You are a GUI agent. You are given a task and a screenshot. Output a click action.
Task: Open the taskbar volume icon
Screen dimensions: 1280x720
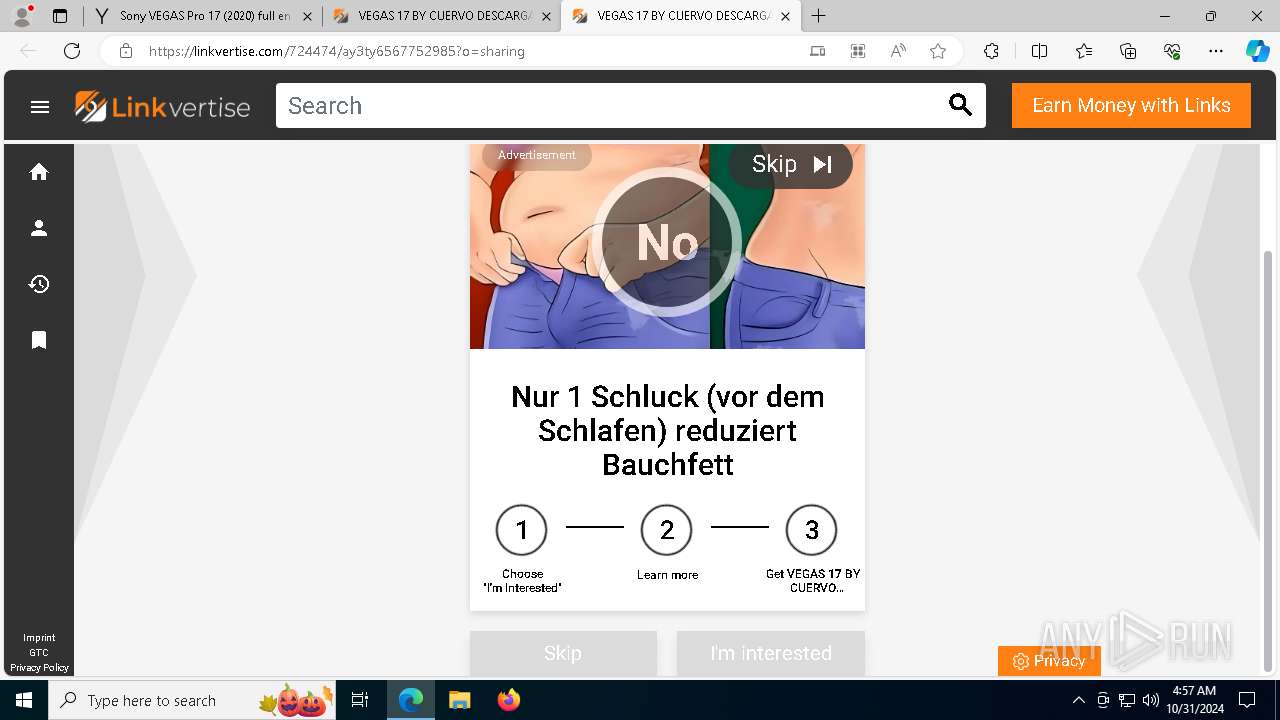1151,700
